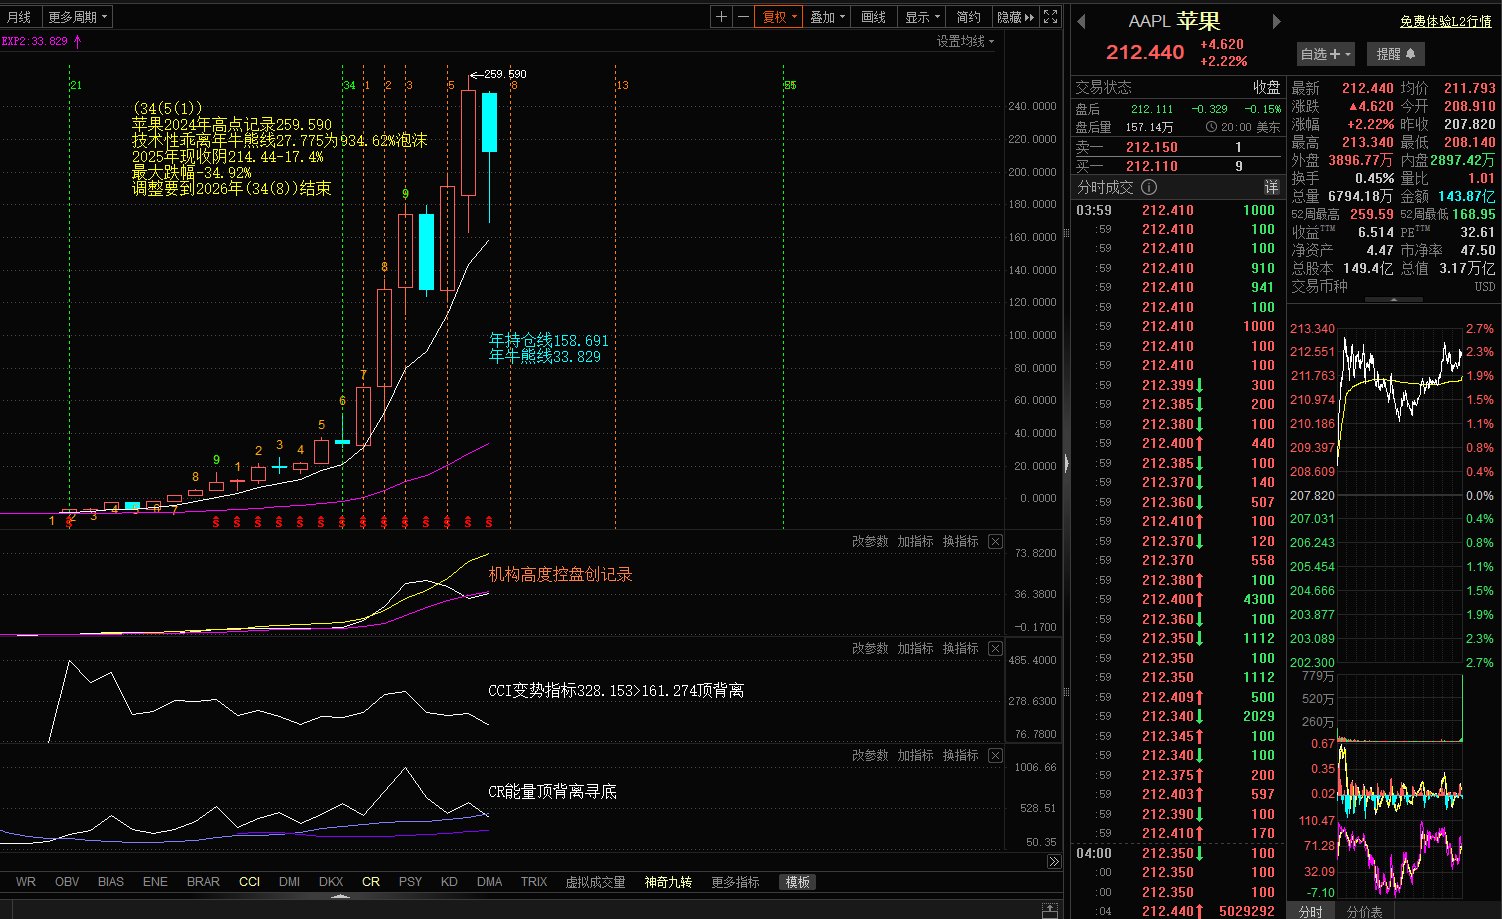Click 加指标 in the CR panel
Viewport: 1502px width, 919px height.
(915, 755)
